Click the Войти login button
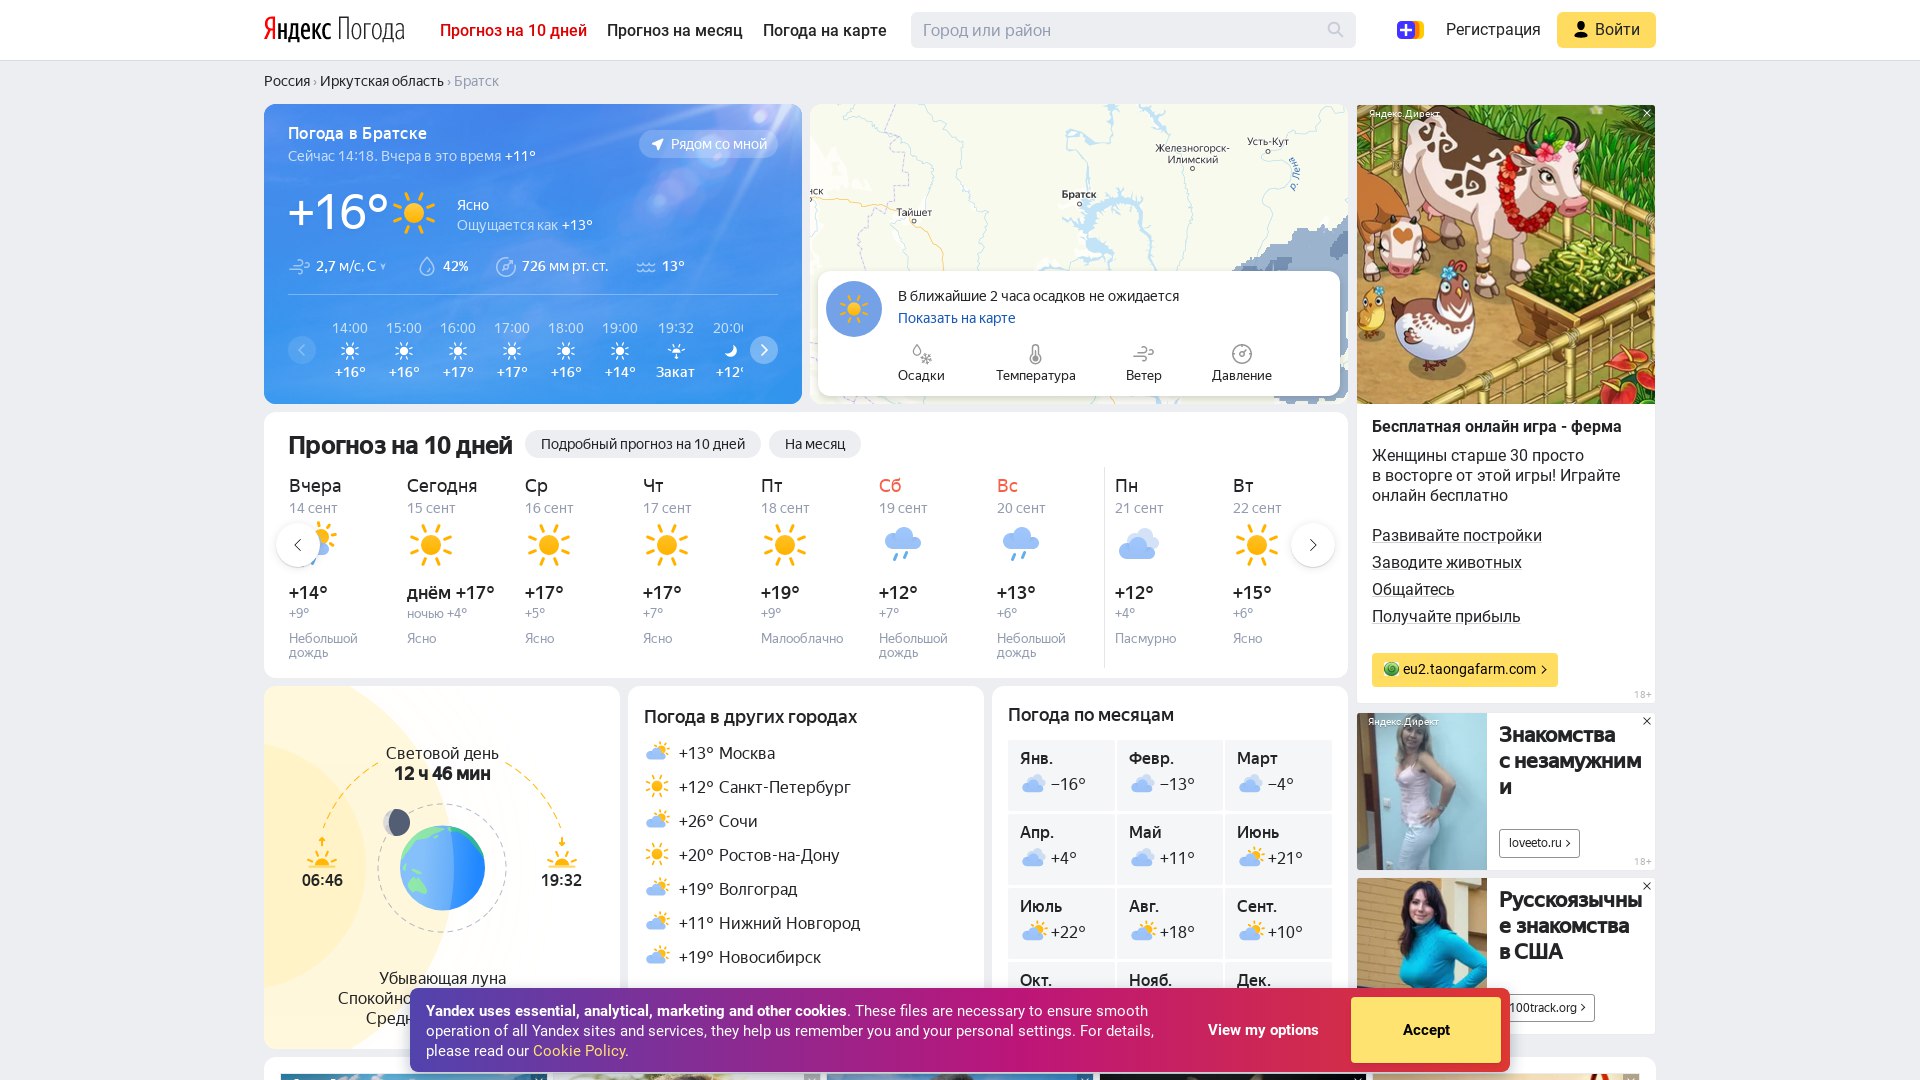 1605,30
